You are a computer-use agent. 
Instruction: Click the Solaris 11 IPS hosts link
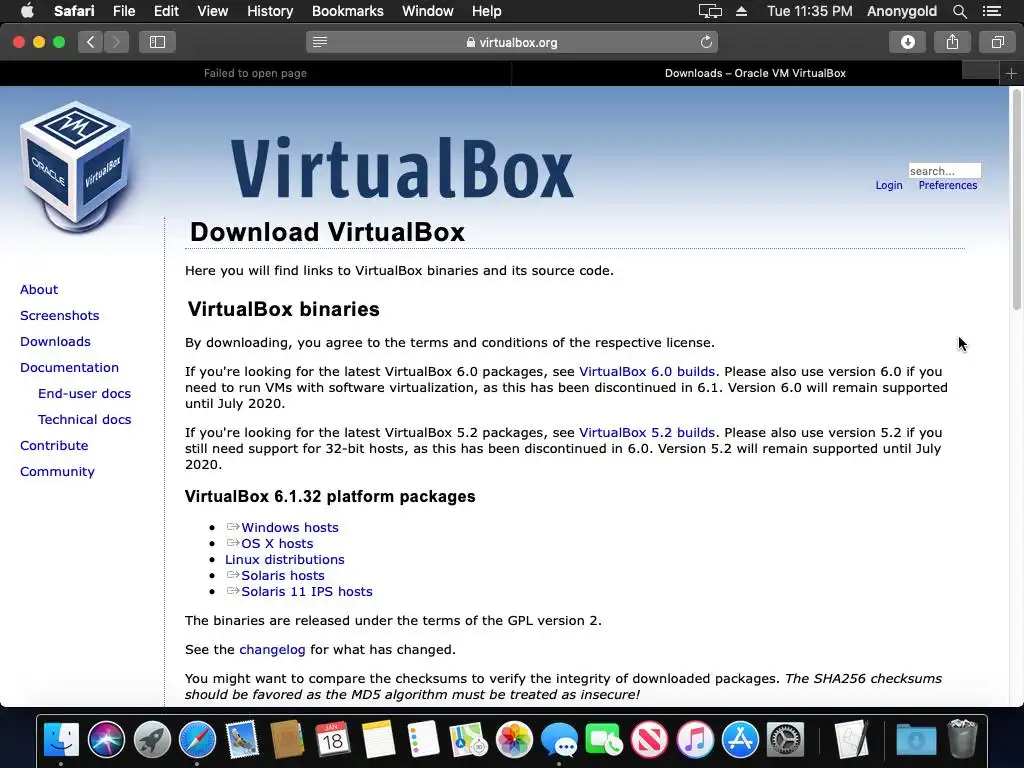pyautogui.click(x=307, y=592)
